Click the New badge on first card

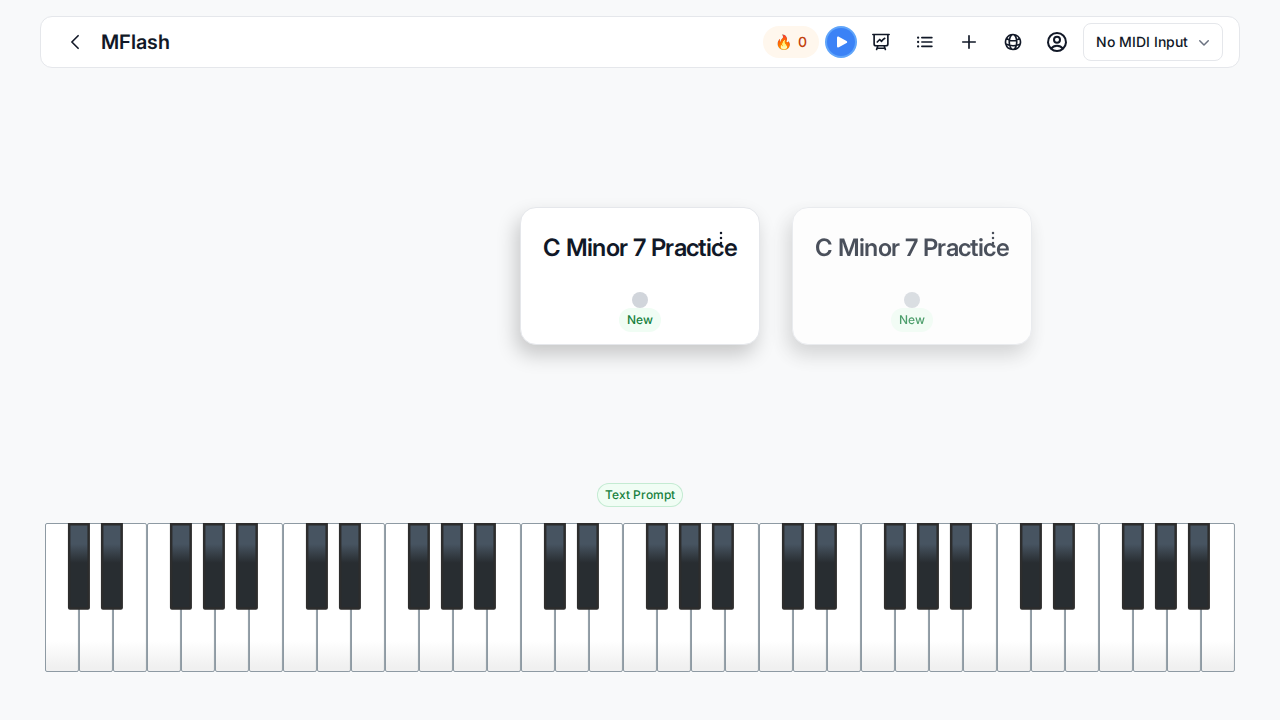click(640, 320)
